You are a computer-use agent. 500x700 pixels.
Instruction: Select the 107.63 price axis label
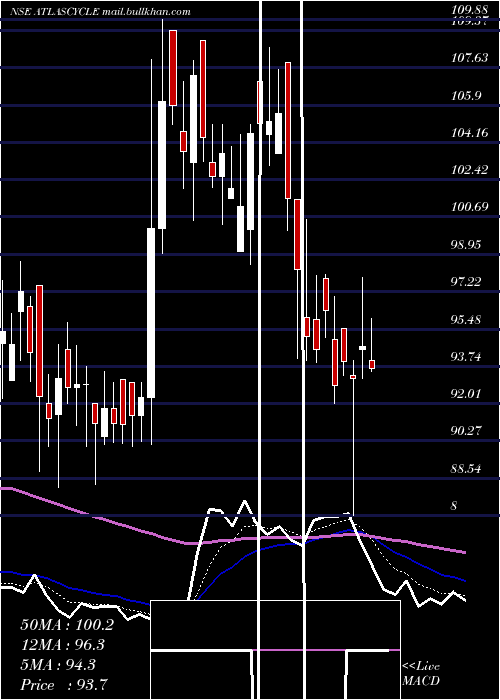470,58
